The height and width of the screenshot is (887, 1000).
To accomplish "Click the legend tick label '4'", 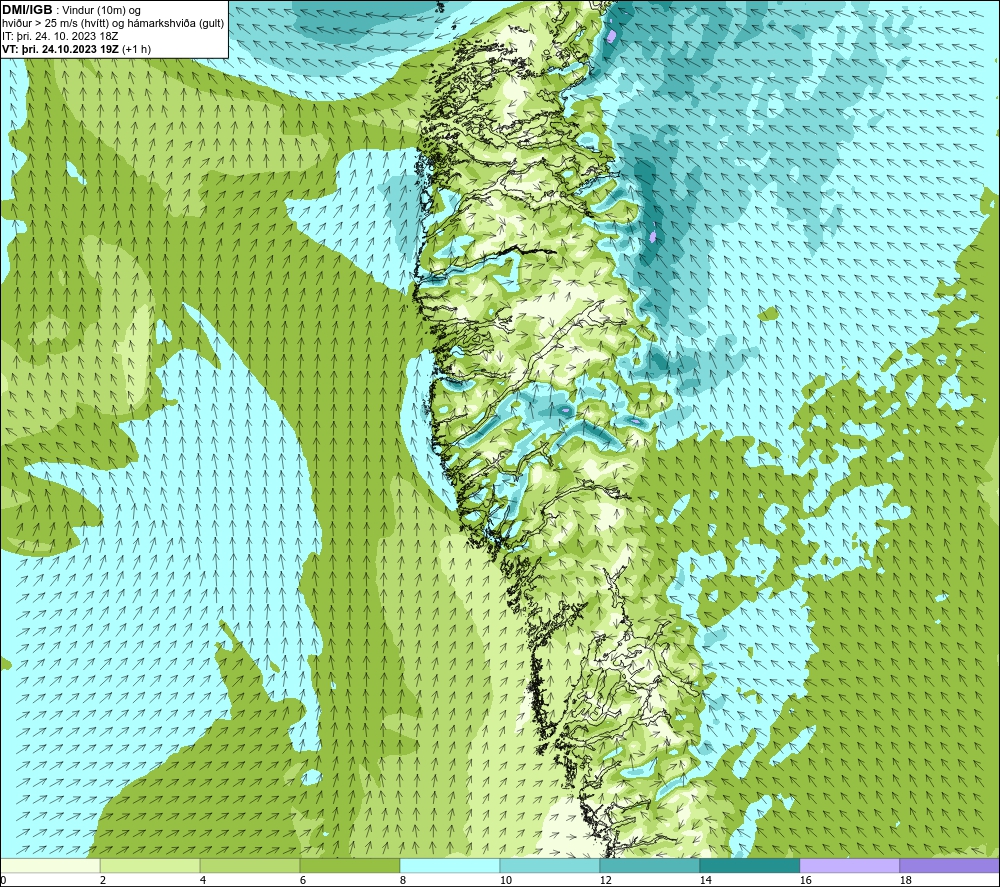I will coord(203,880).
